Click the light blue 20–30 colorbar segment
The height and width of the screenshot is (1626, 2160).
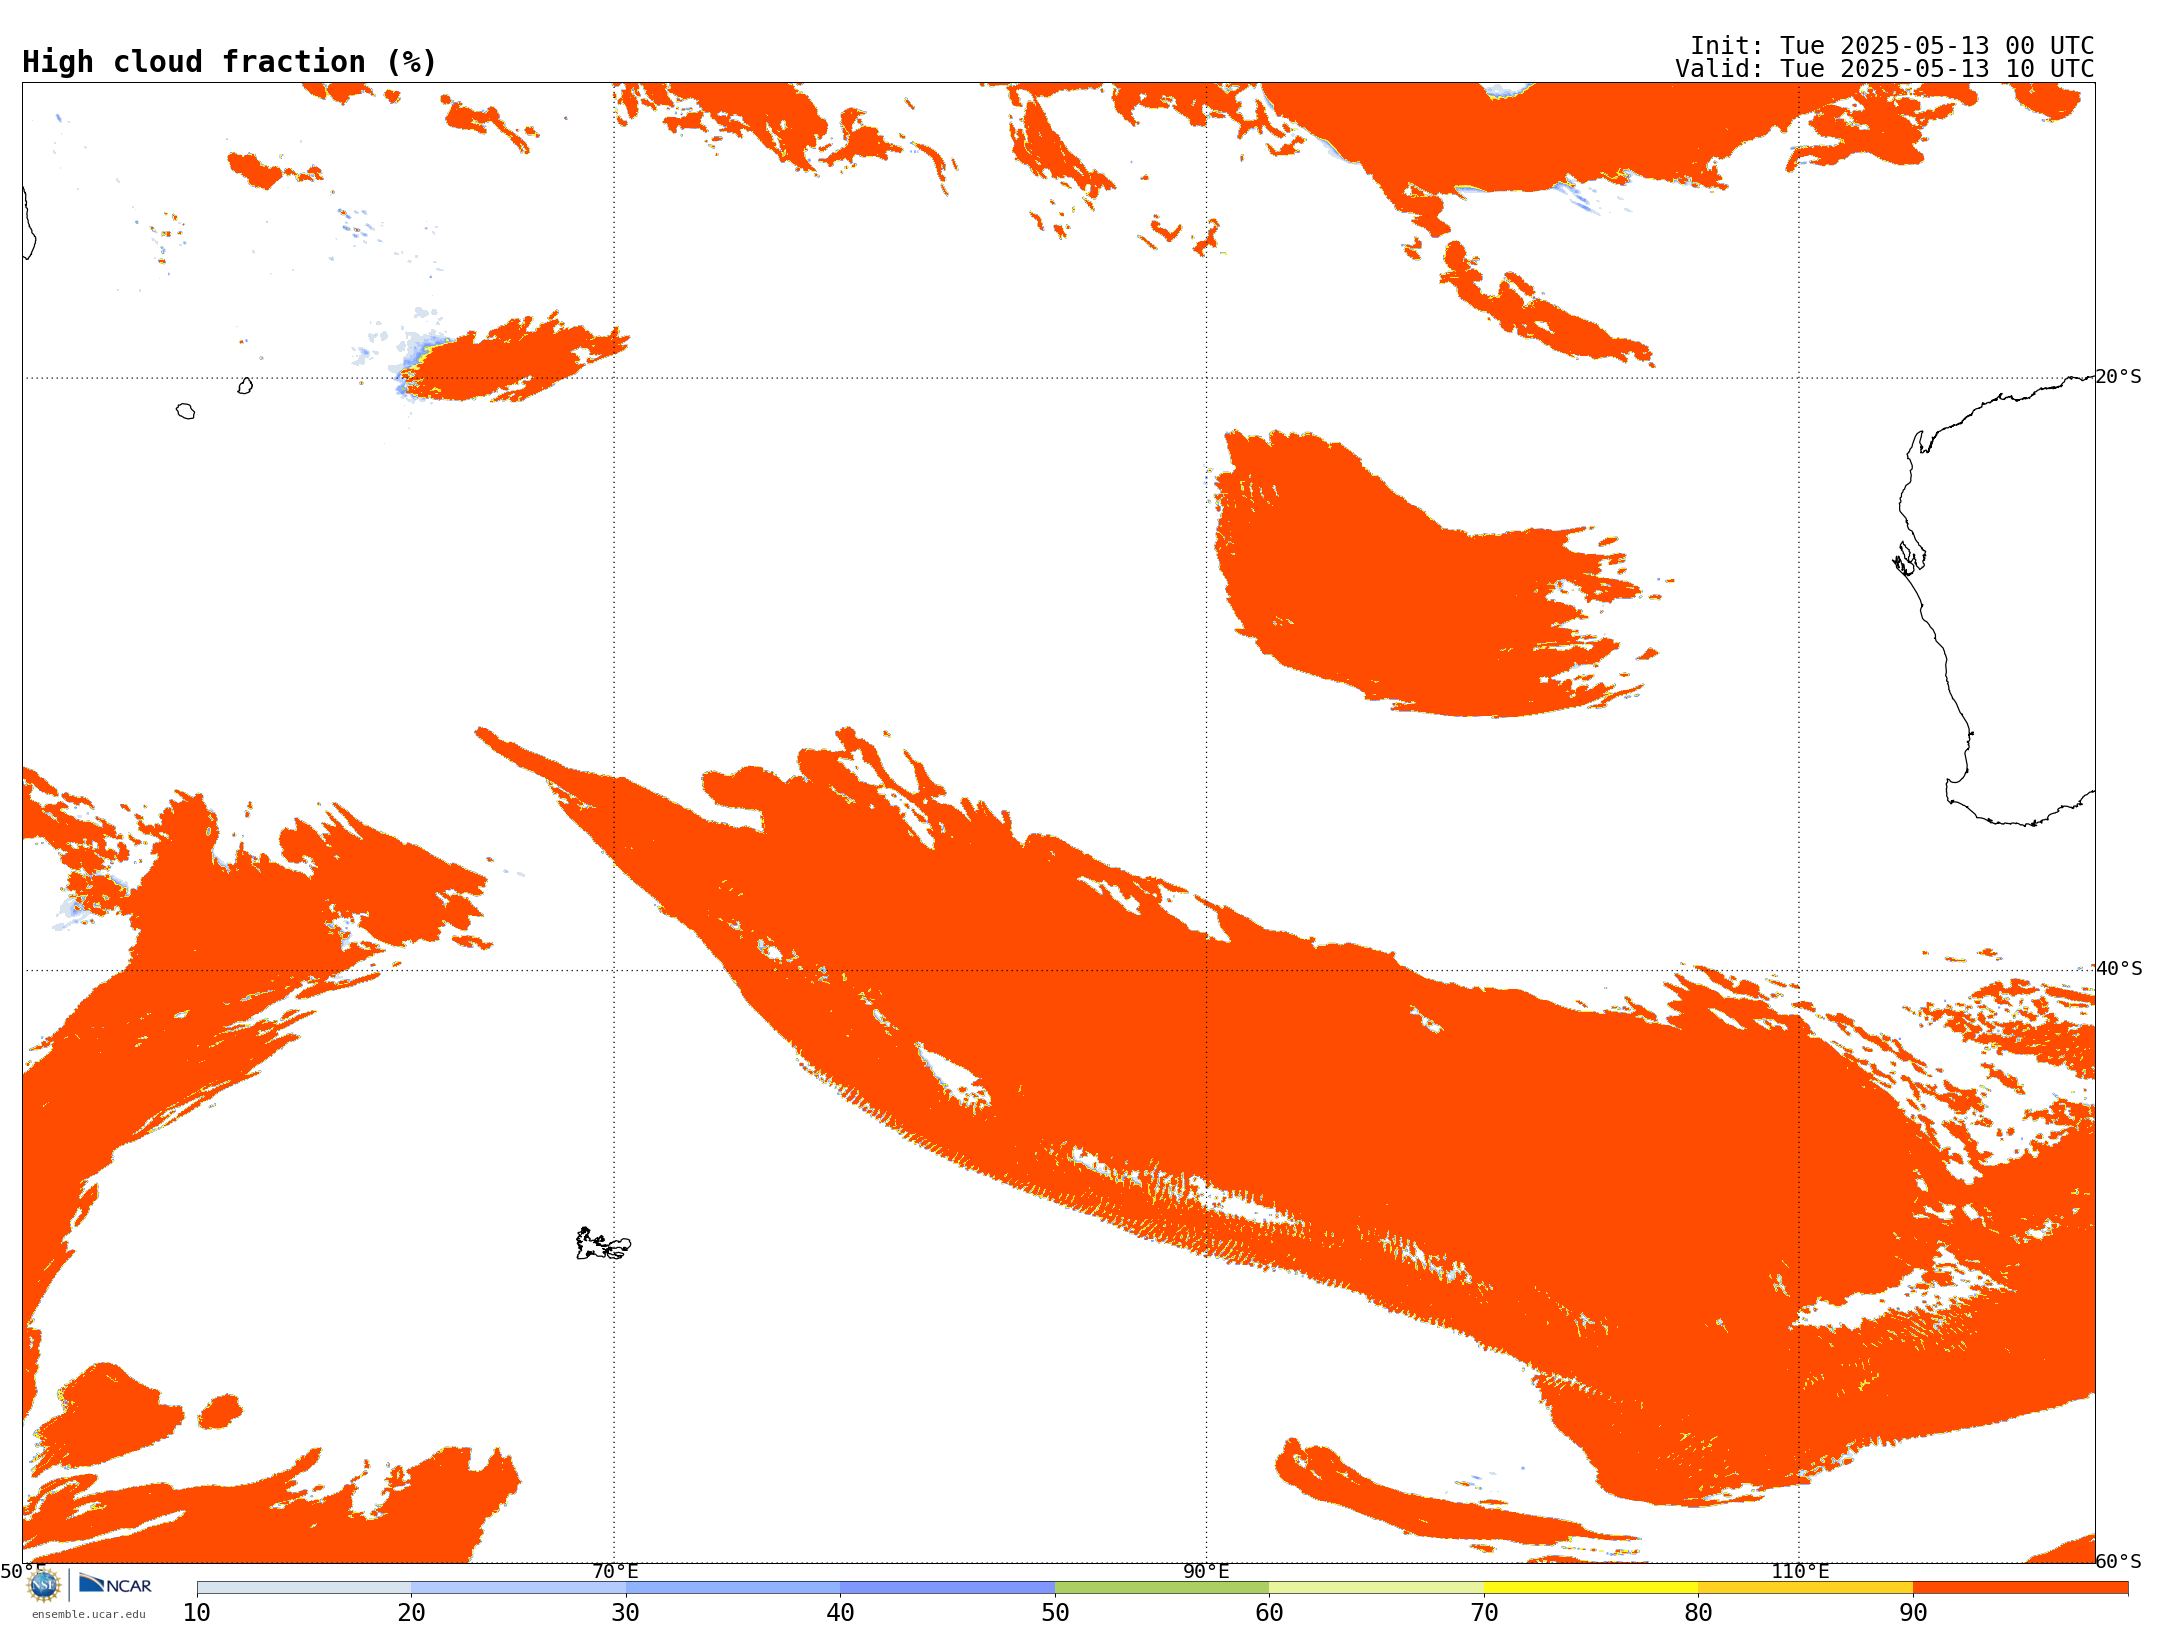tap(518, 1588)
